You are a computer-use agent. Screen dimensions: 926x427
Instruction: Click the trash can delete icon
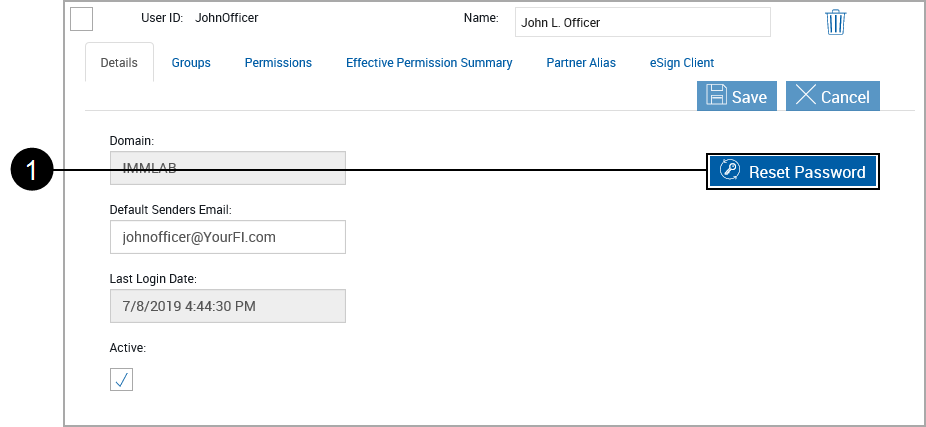pos(836,22)
